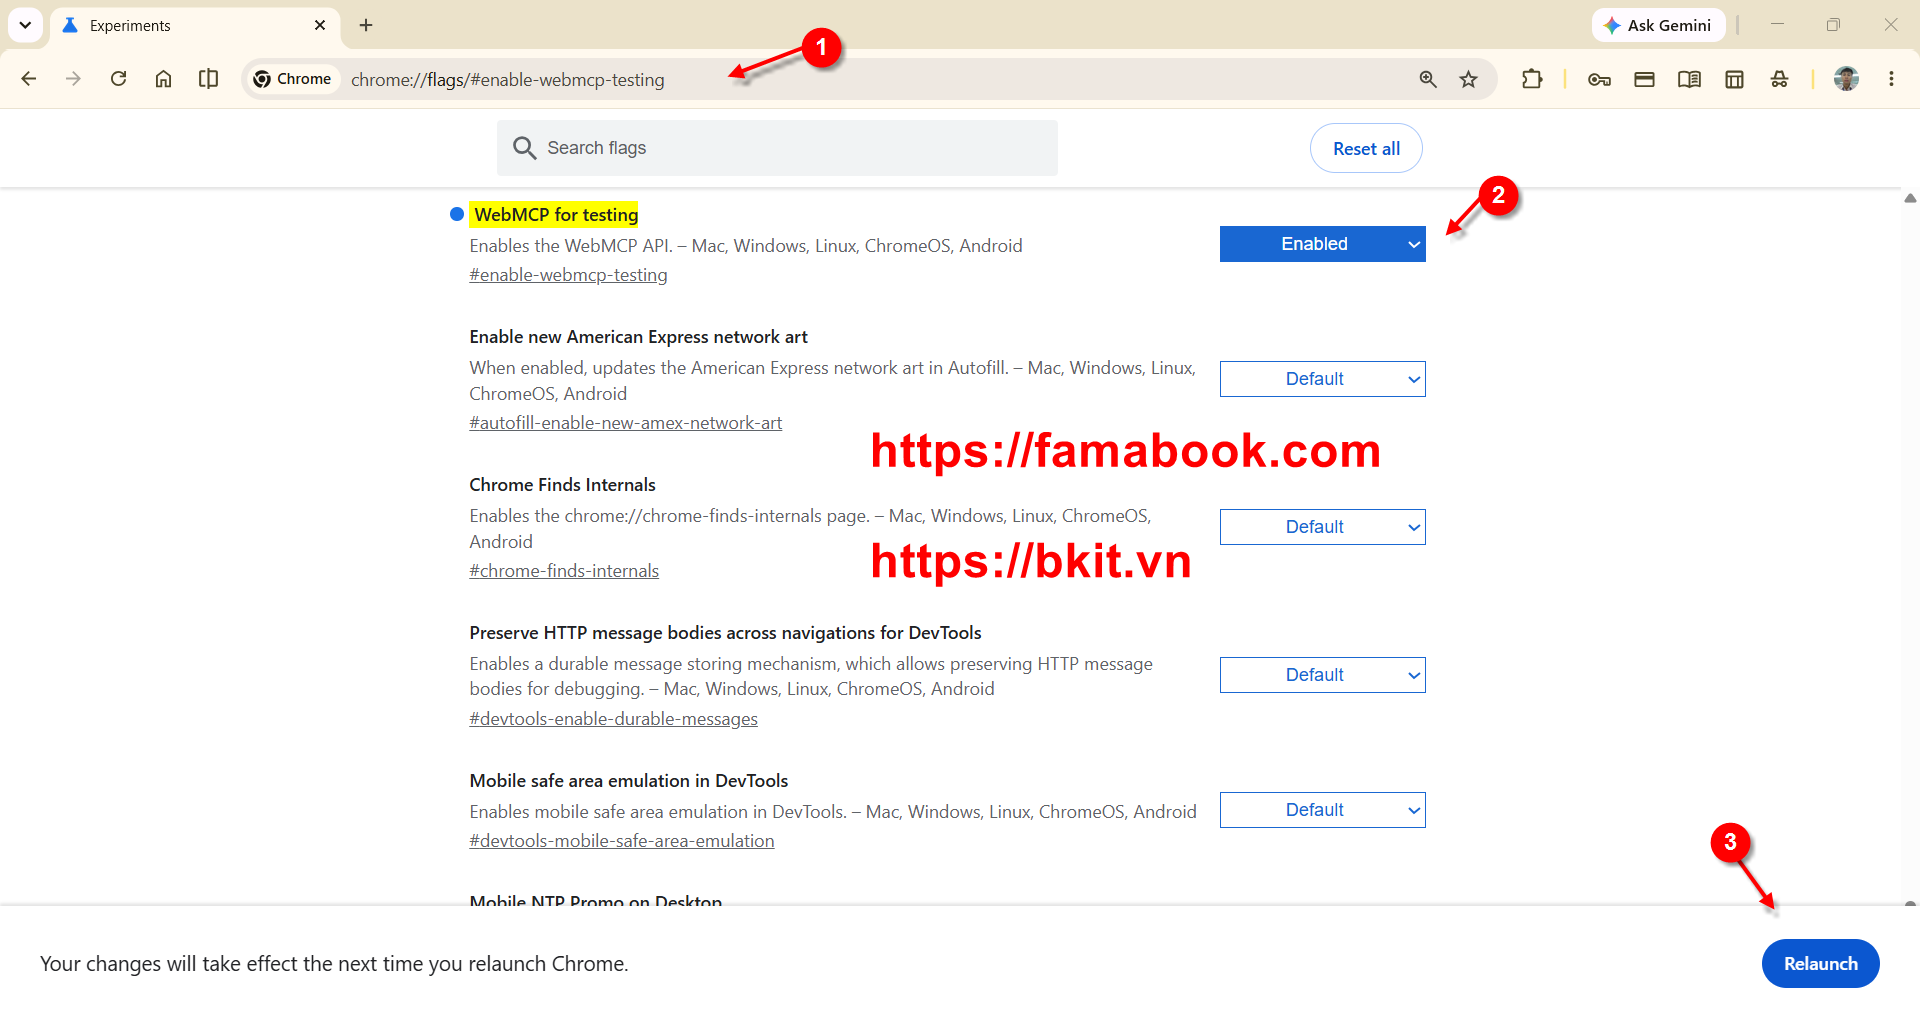
Task: Open dropdown for Chrome Finds Internals
Action: click(1322, 527)
